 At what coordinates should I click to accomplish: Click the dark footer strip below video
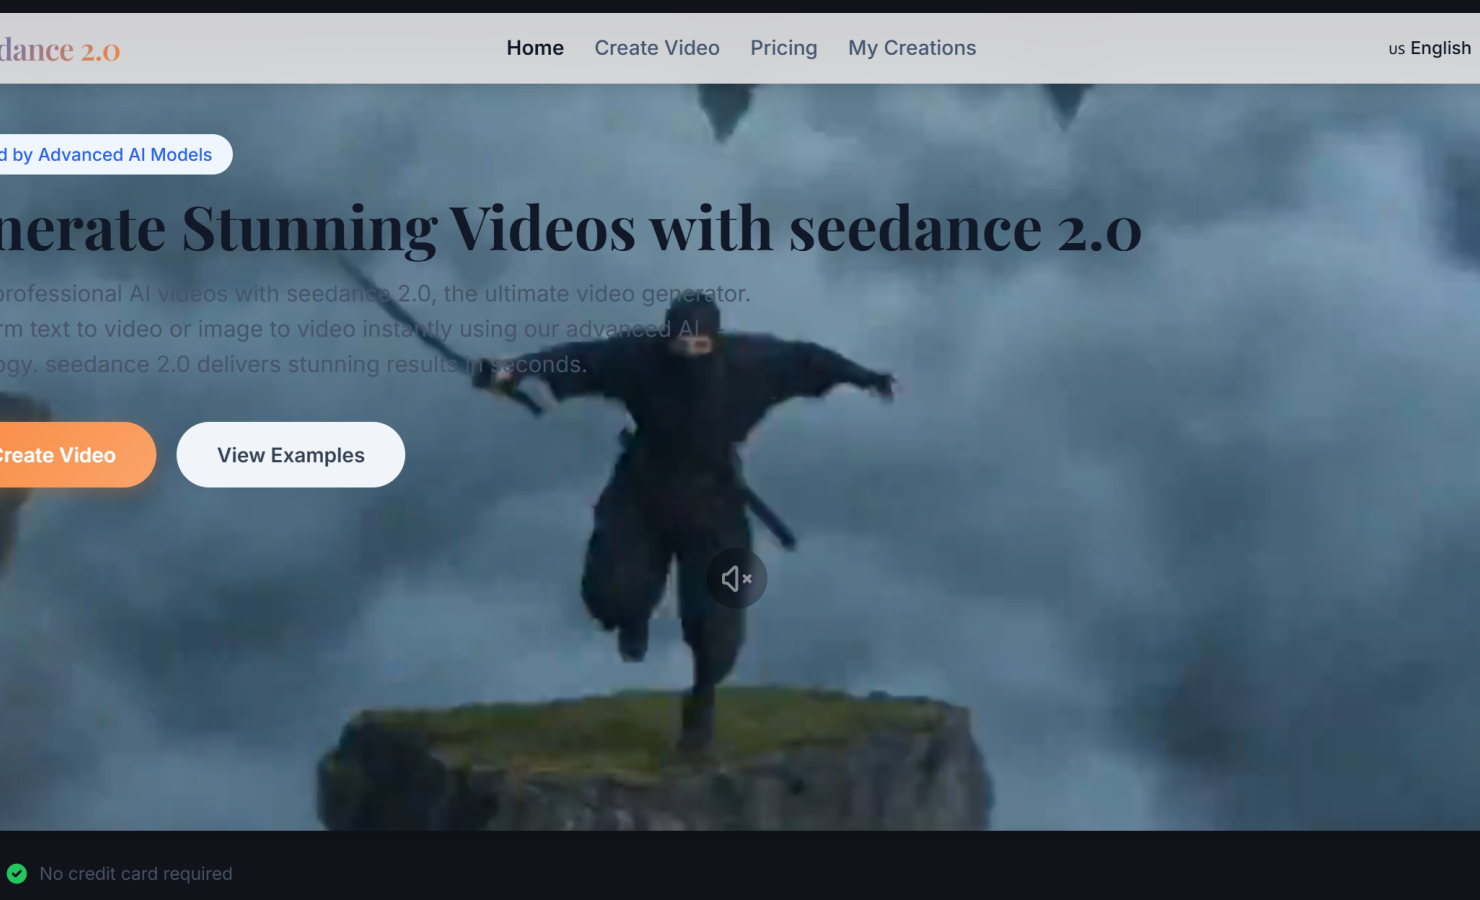coord(740,865)
